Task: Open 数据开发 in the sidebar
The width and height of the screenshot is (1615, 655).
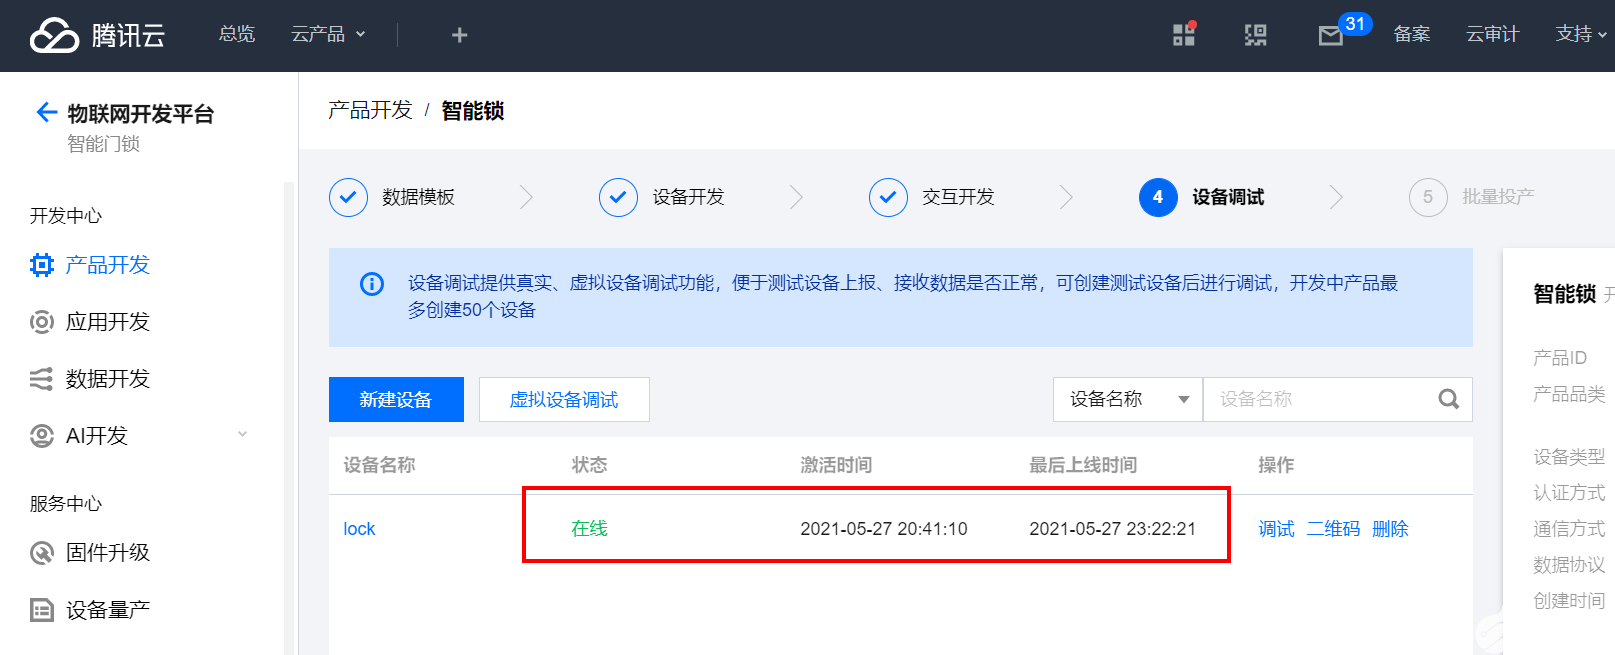Action: pos(108,379)
